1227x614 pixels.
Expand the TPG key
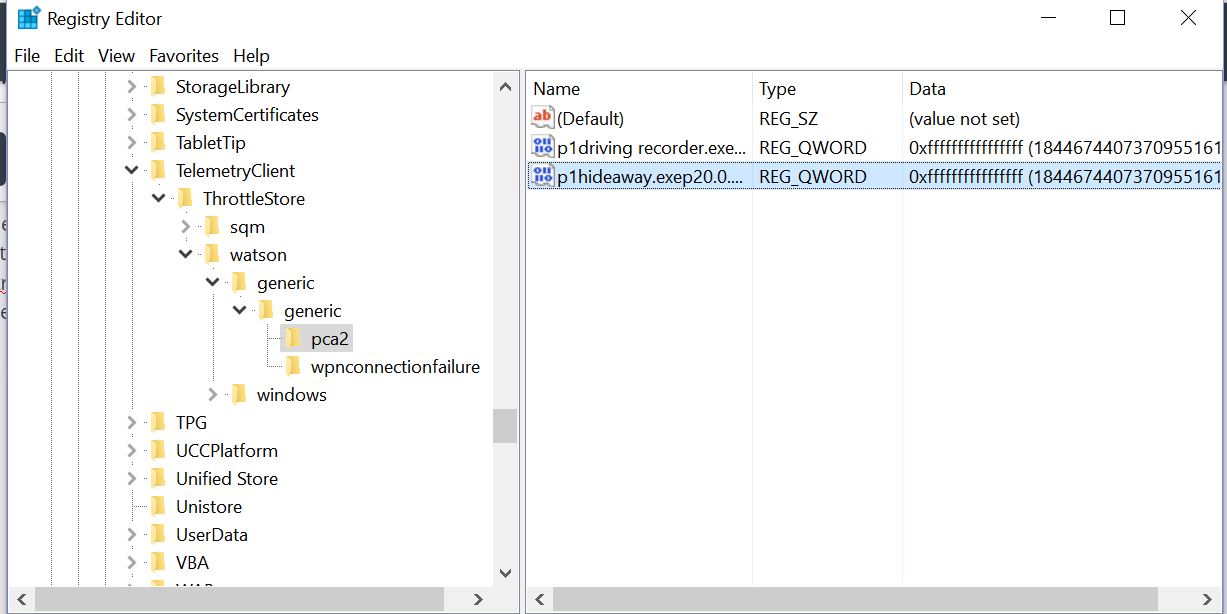tap(131, 423)
